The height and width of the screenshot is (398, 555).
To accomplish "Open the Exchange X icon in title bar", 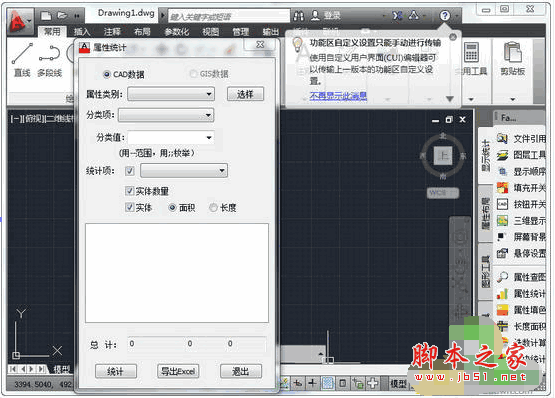I will tap(397, 16).
